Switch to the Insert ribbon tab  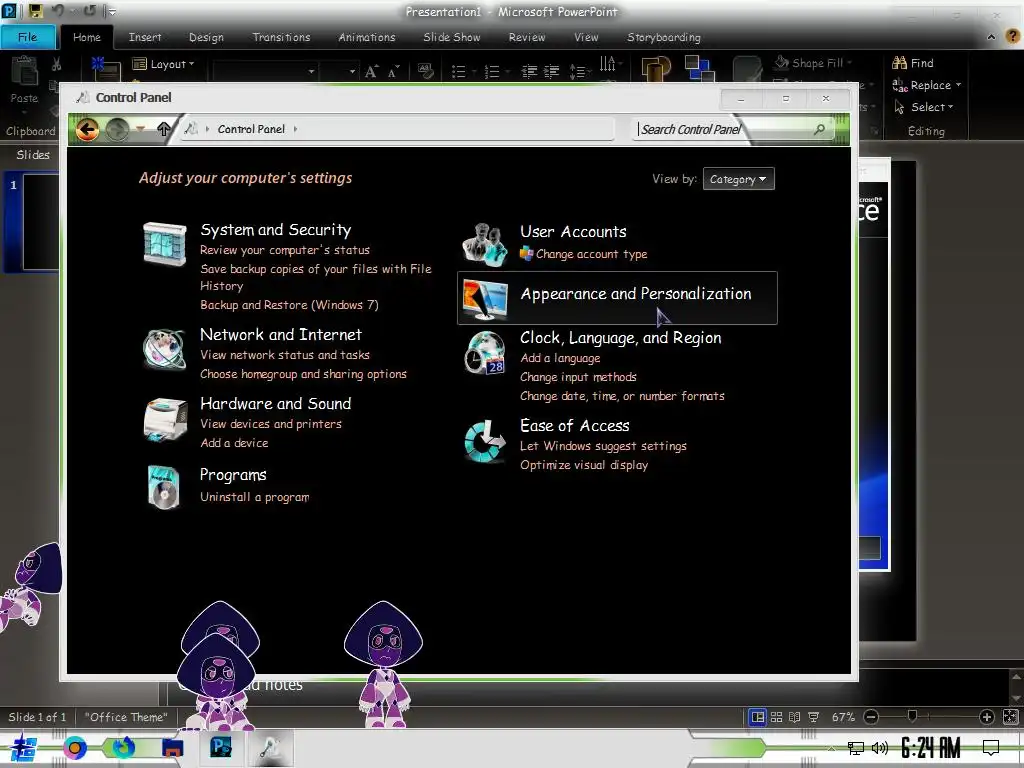click(145, 37)
